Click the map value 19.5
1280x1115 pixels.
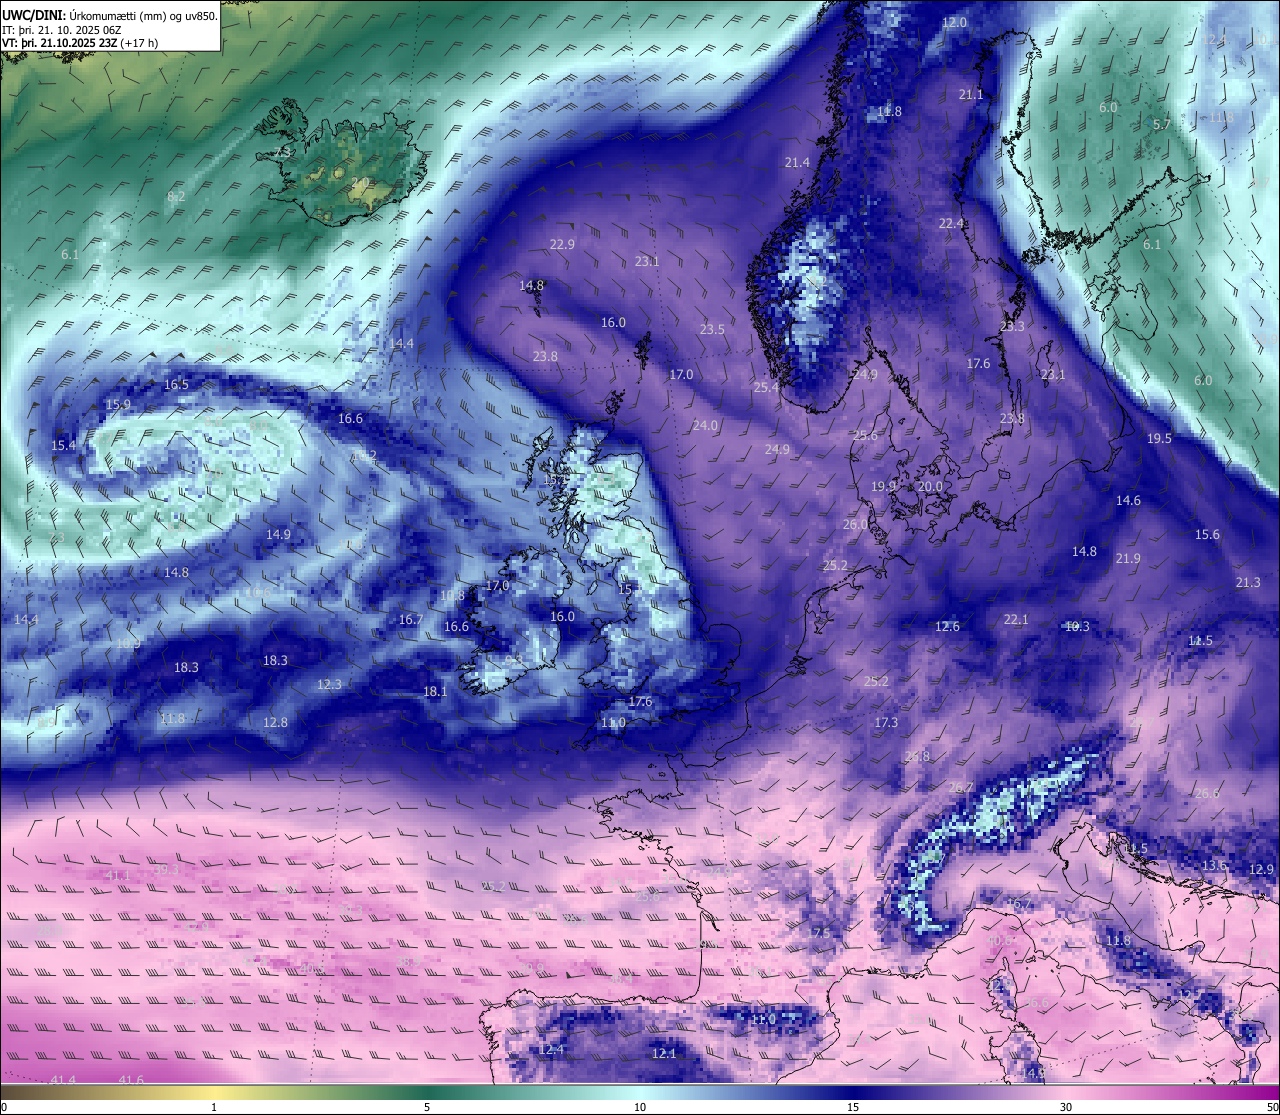tap(1159, 439)
